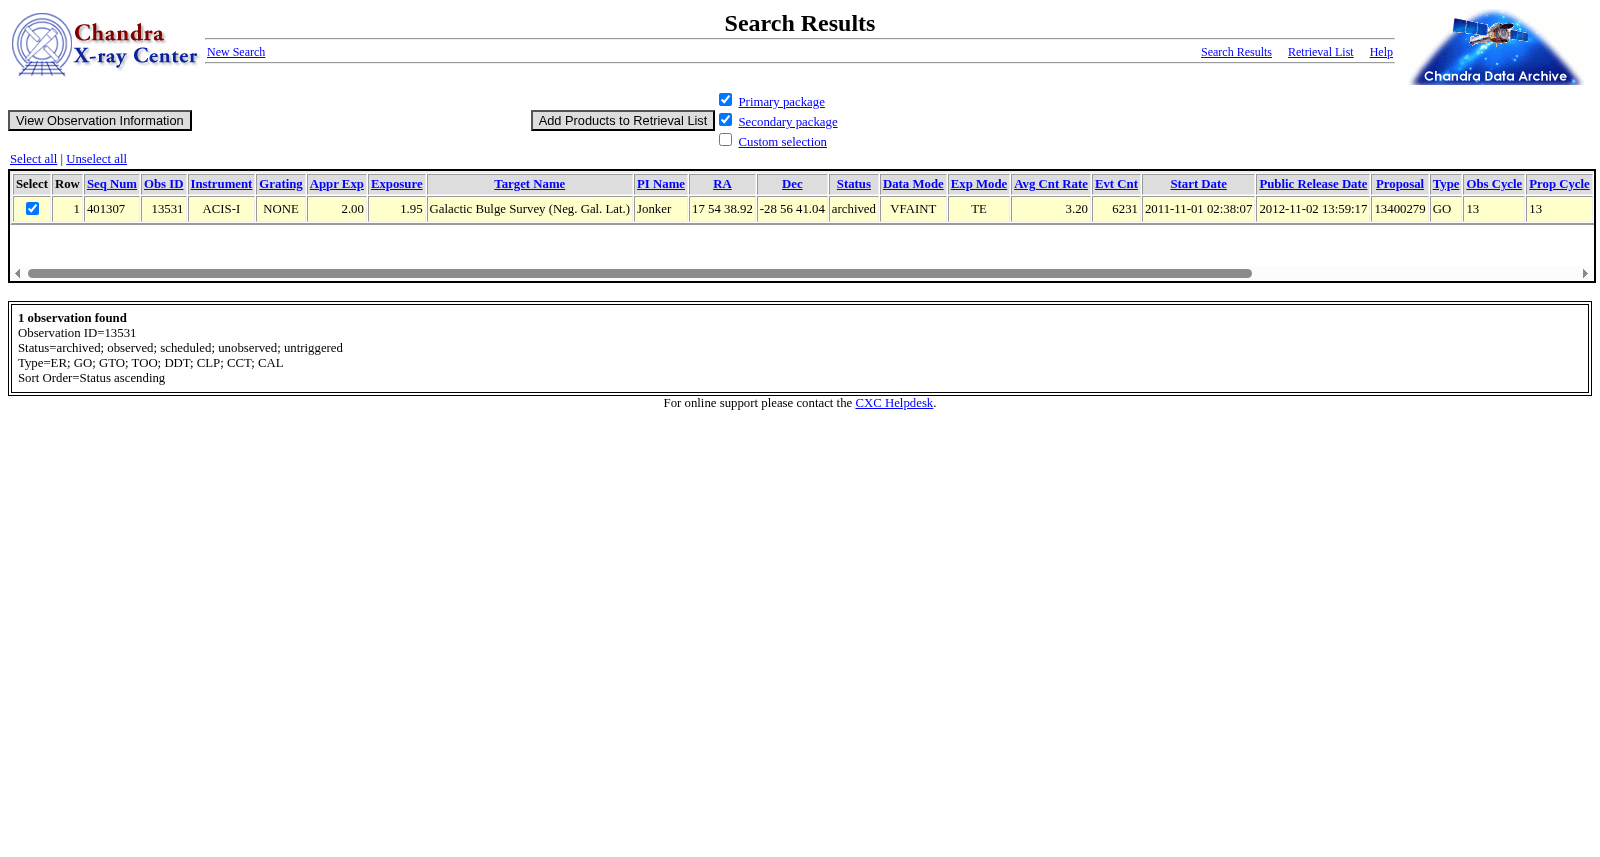Screen dimensions: 1600x857
Task: Click the Unselect all link
Action: [x=96, y=159]
